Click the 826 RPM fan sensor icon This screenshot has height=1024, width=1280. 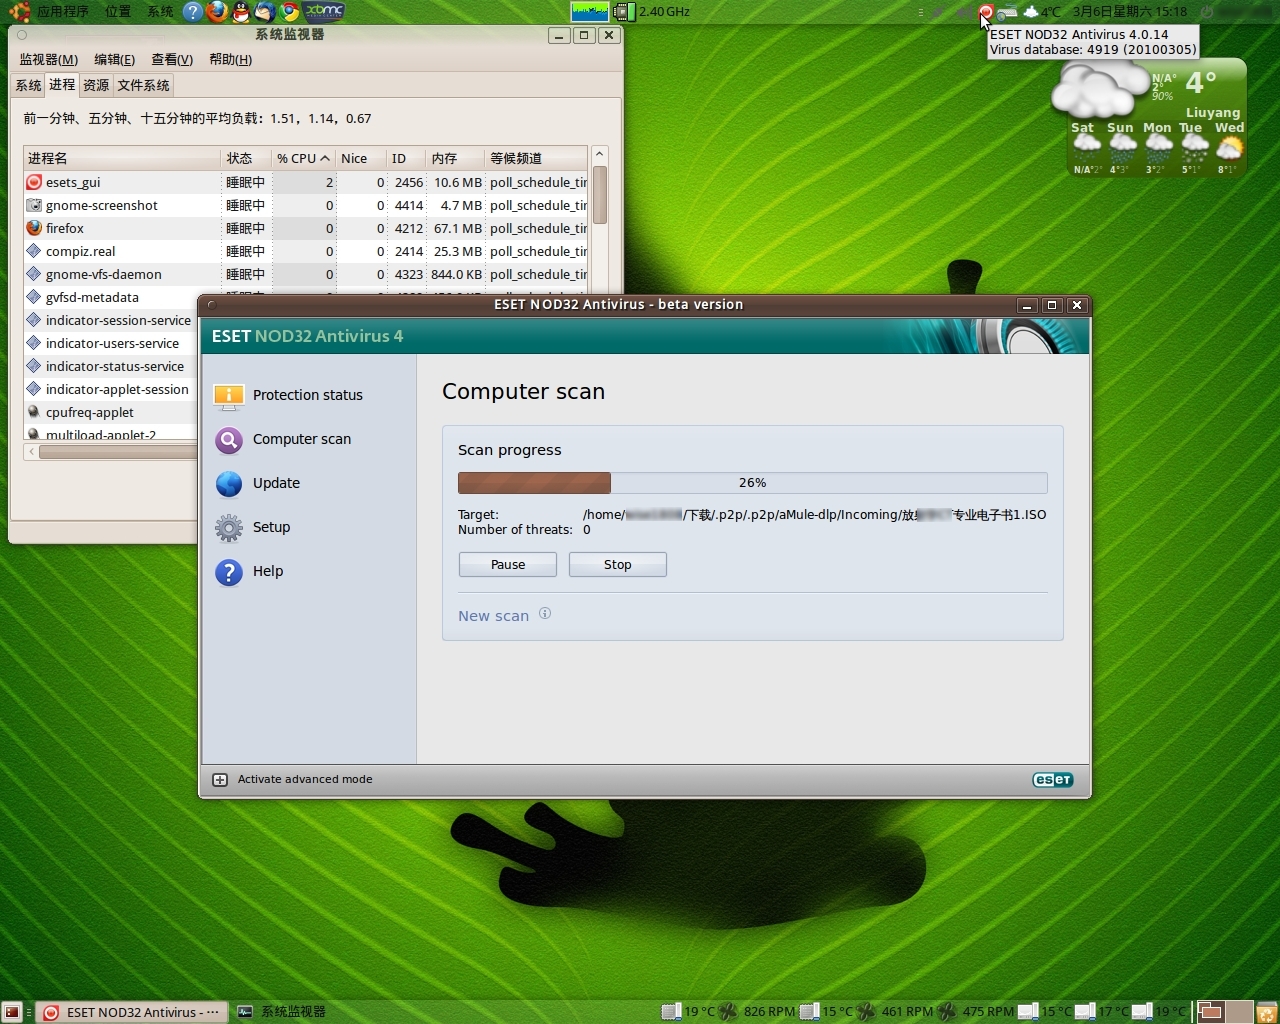(x=728, y=1012)
